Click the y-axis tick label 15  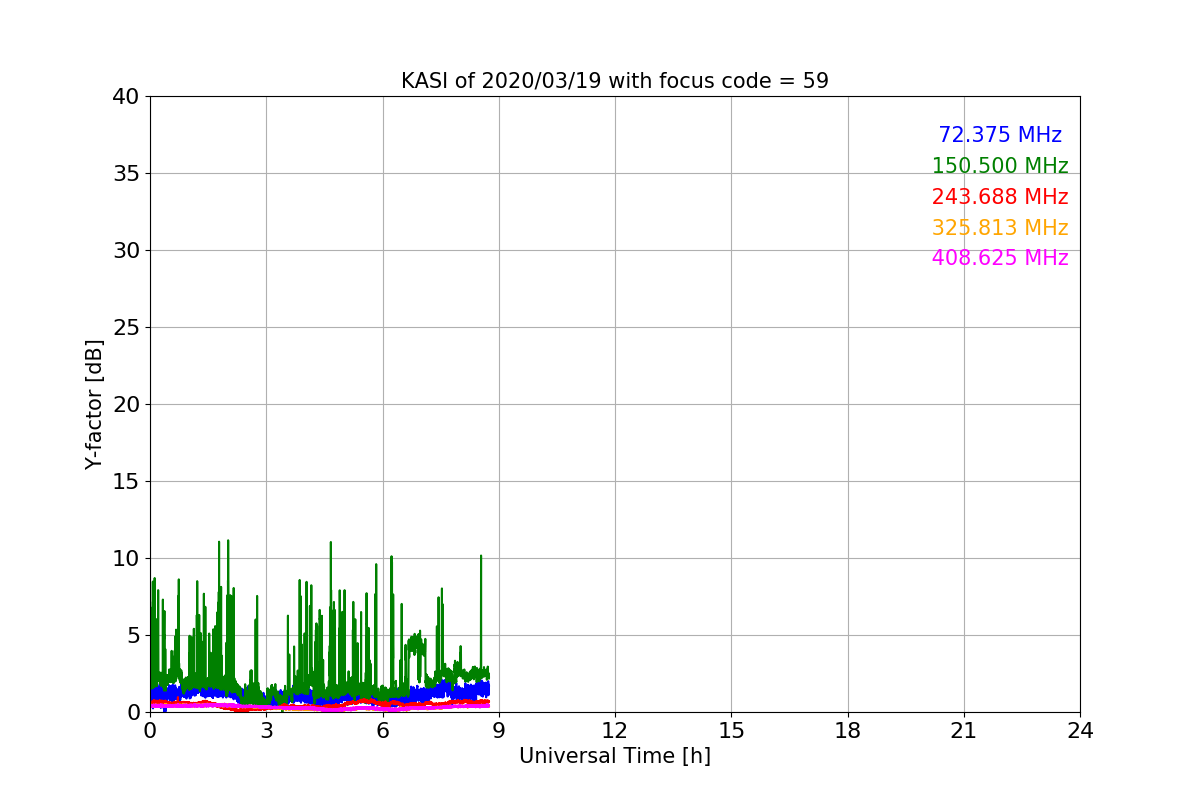coord(126,482)
